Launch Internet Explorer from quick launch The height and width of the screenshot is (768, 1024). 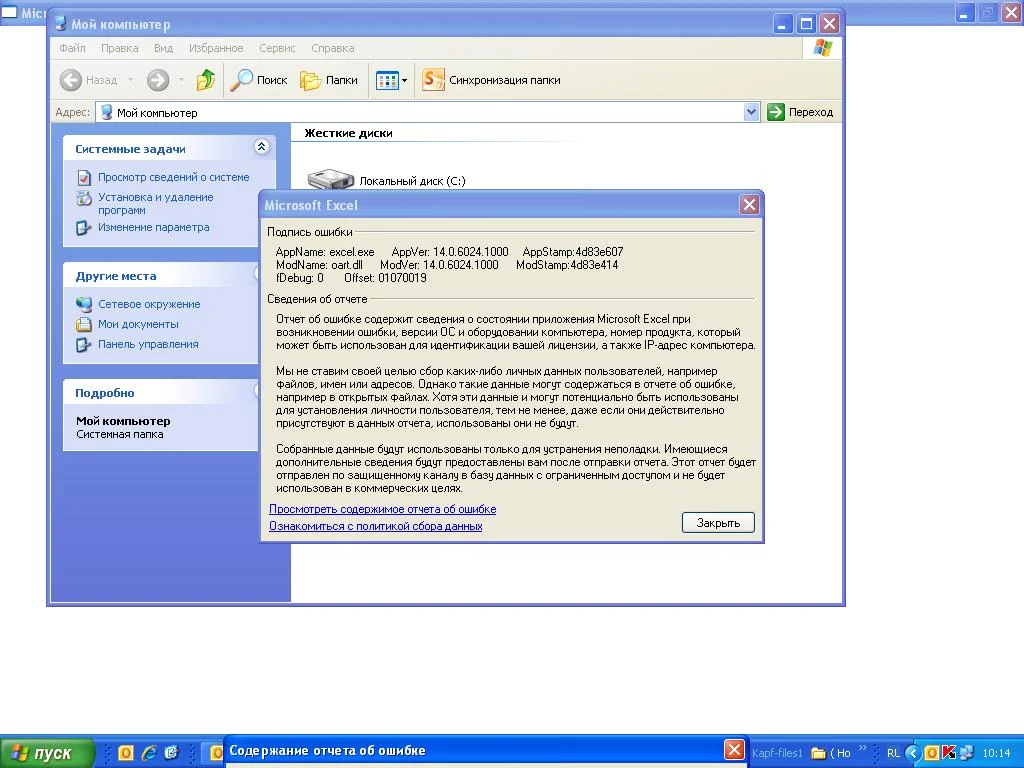(149, 753)
